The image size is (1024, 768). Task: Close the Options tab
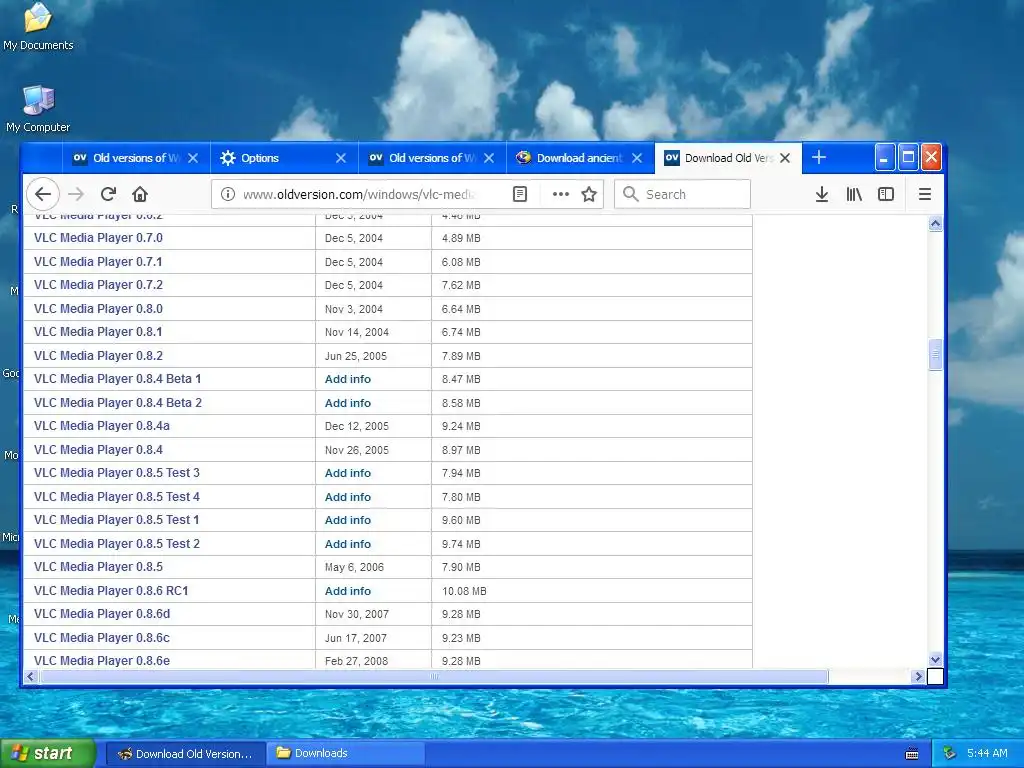tap(341, 158)
